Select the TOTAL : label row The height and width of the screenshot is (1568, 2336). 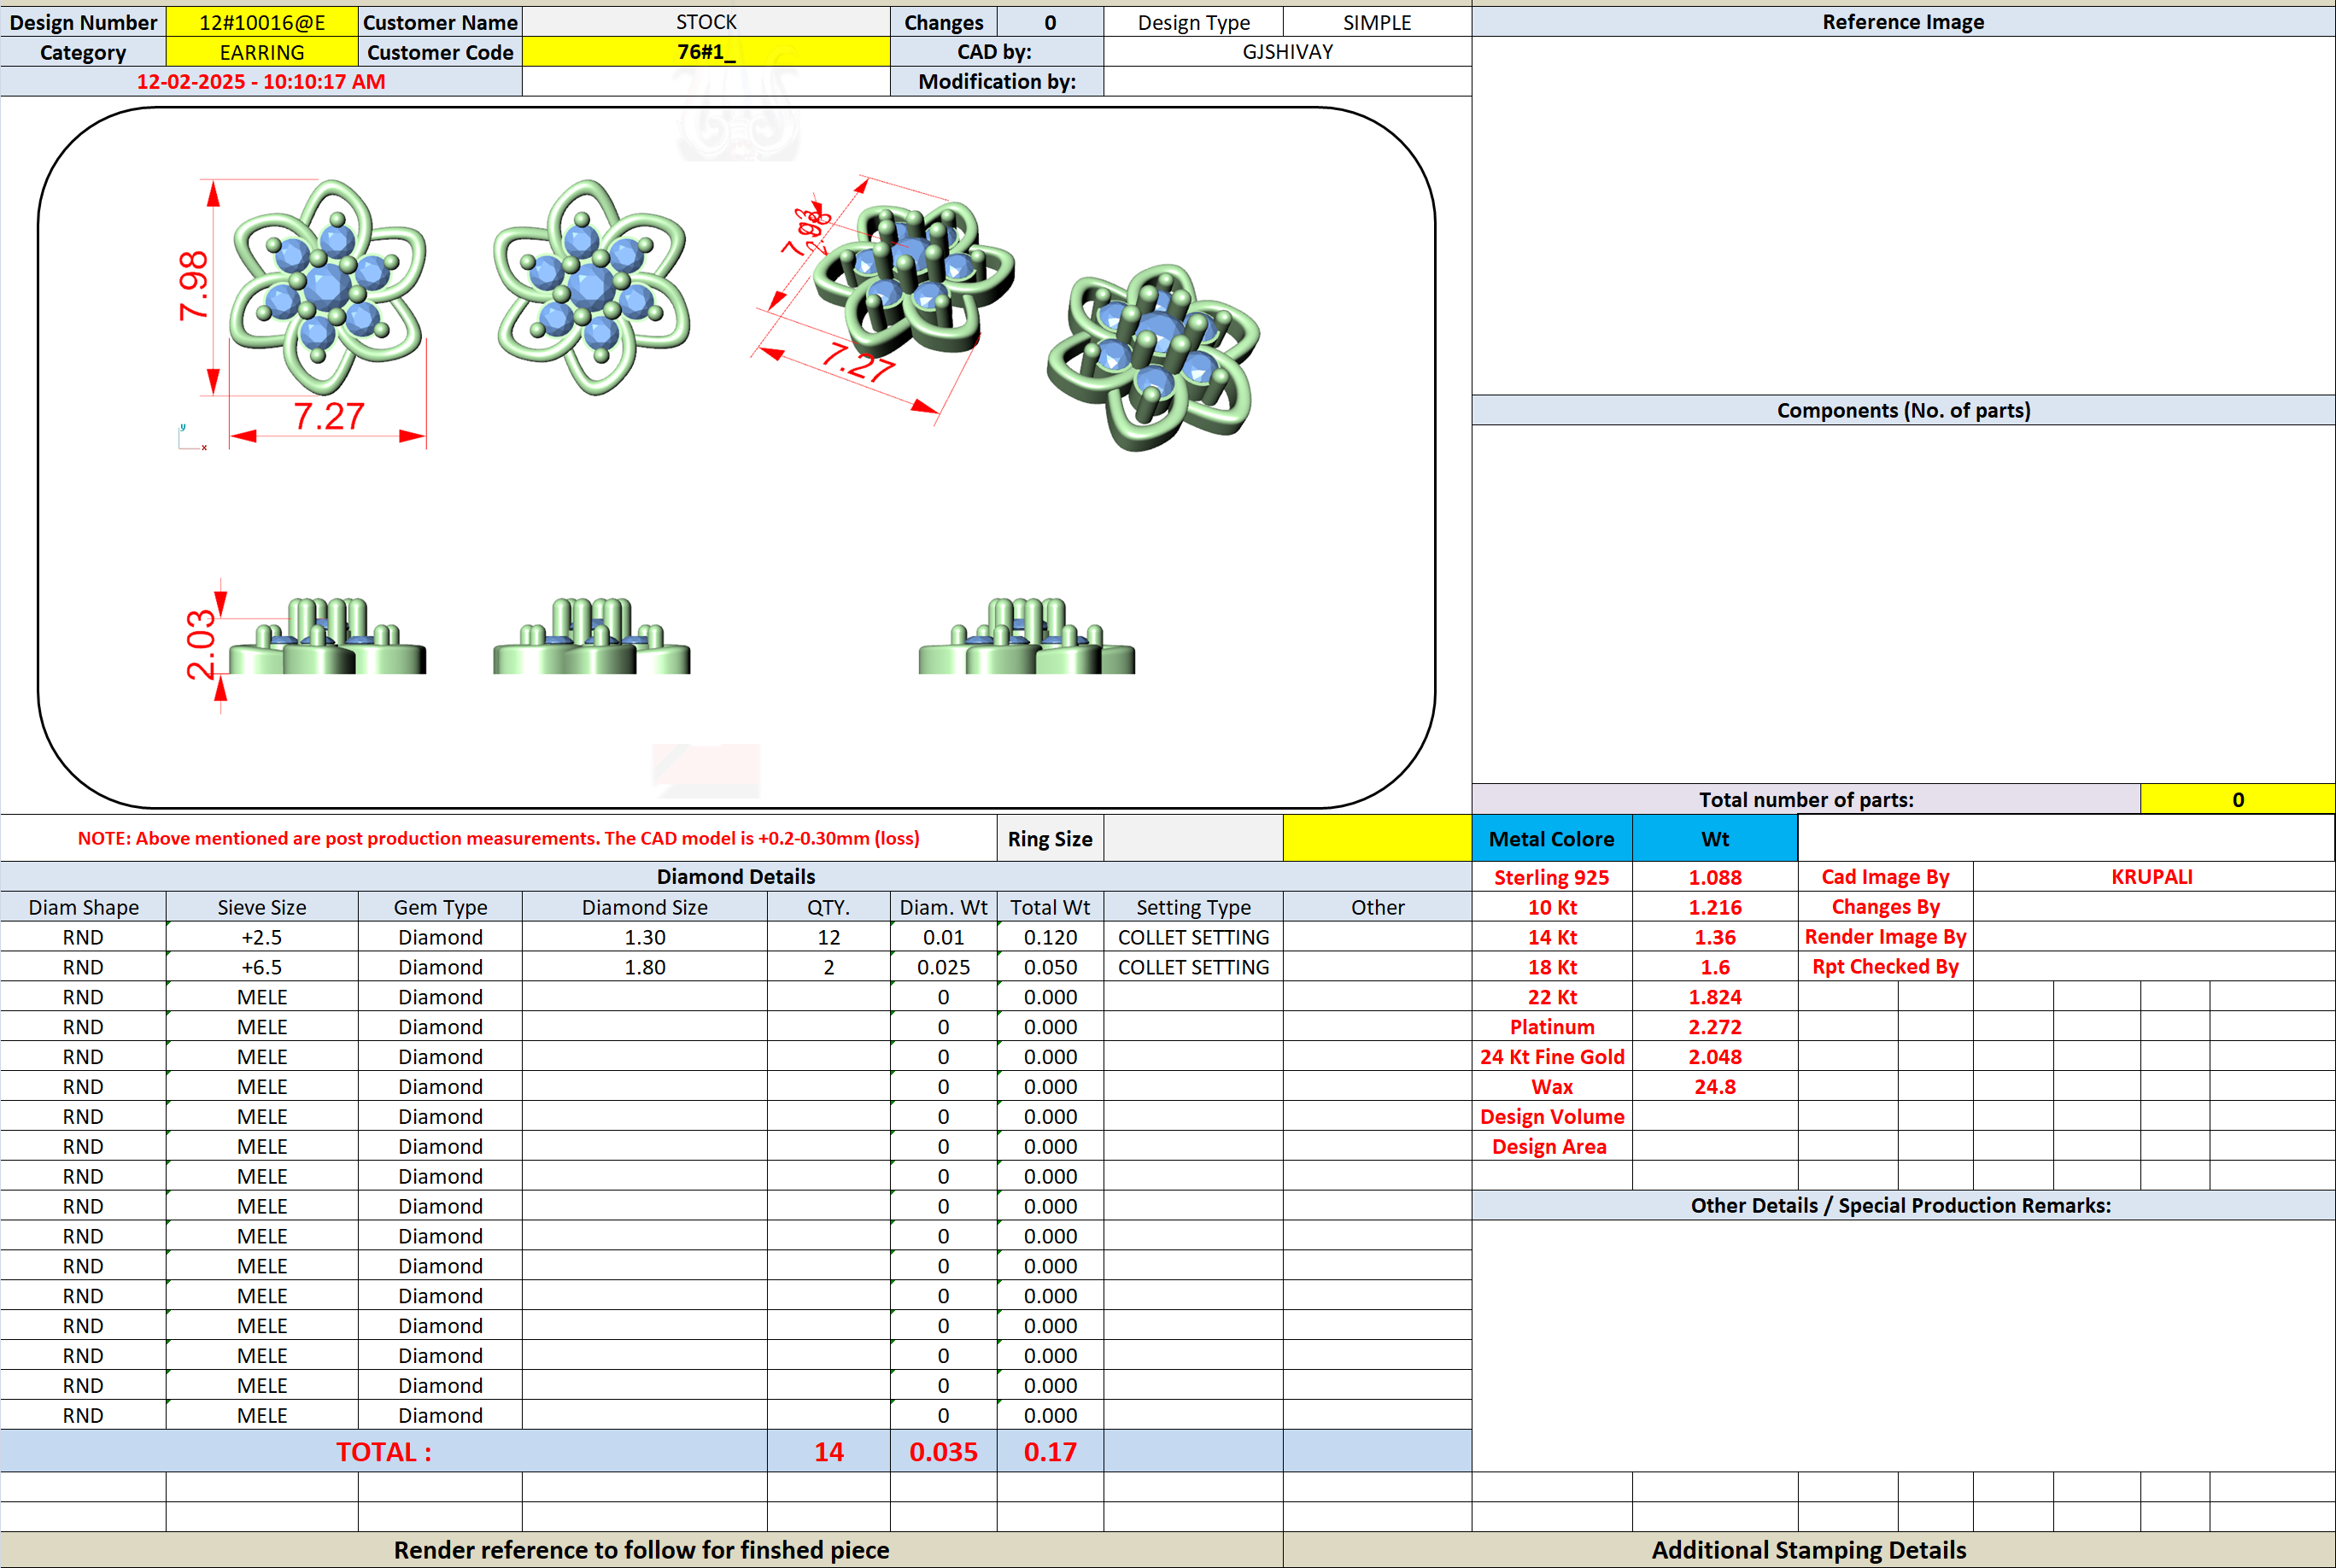pos(384,1451)
